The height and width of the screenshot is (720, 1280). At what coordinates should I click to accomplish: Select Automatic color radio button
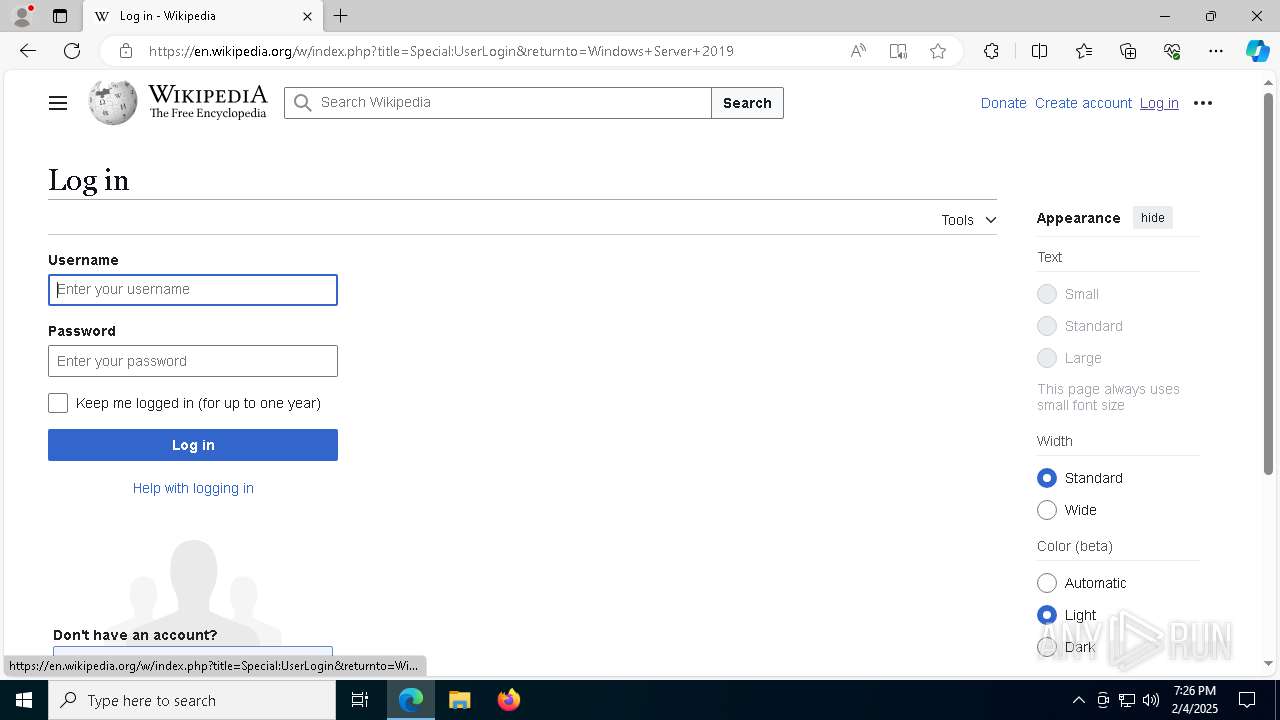[1047, 583]
